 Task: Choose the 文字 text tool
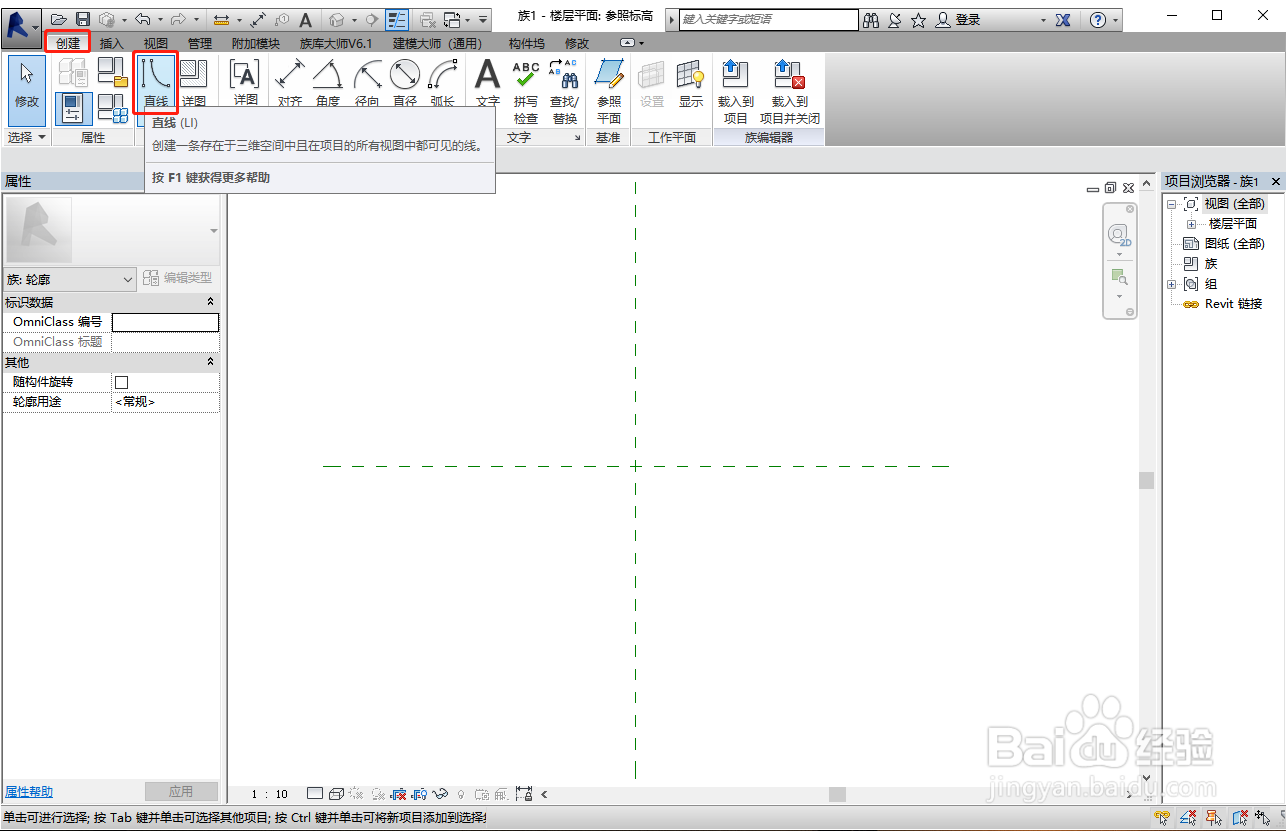coord(487,82)
